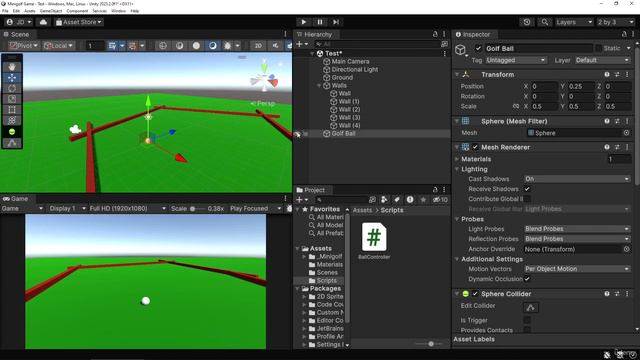Click the Step frame button
The height and width of the screenshot is (360, 640).
[x=336, y=22]
